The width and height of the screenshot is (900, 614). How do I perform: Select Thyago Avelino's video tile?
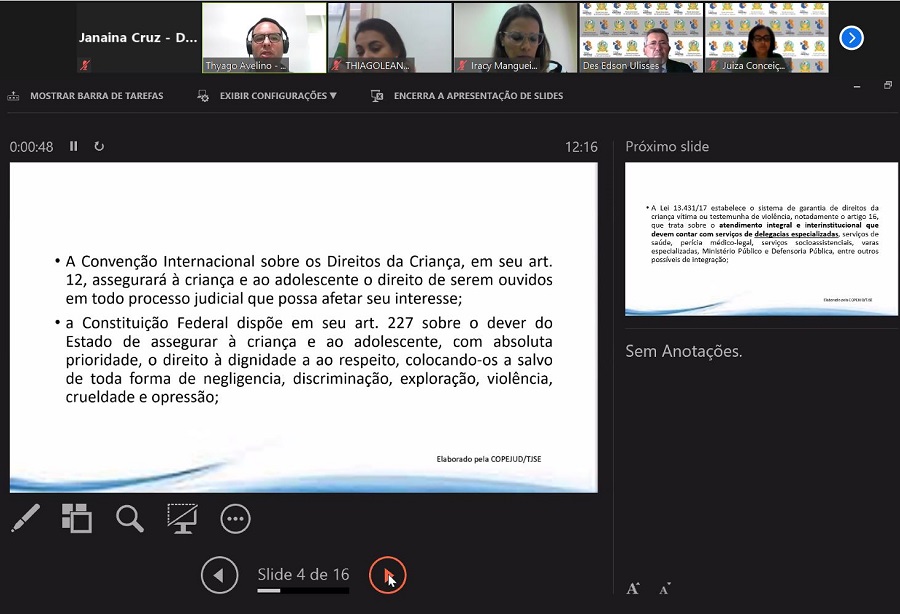click(264, 38)
